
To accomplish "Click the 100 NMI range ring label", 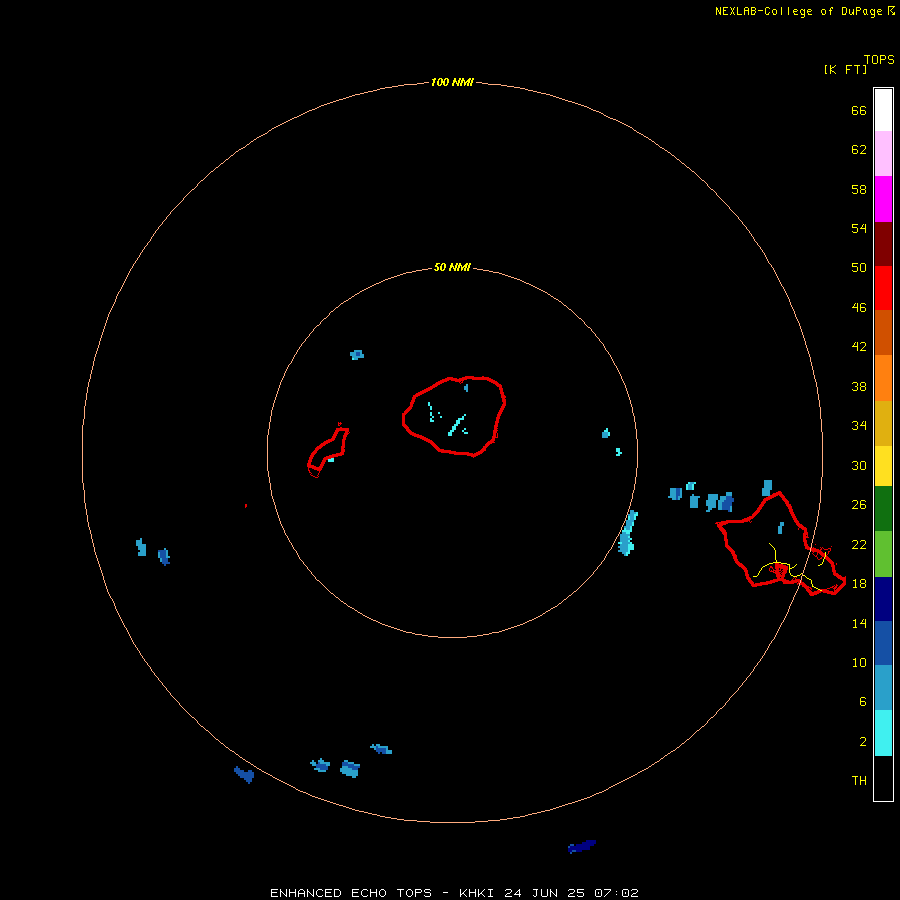I will coord(452,82).
